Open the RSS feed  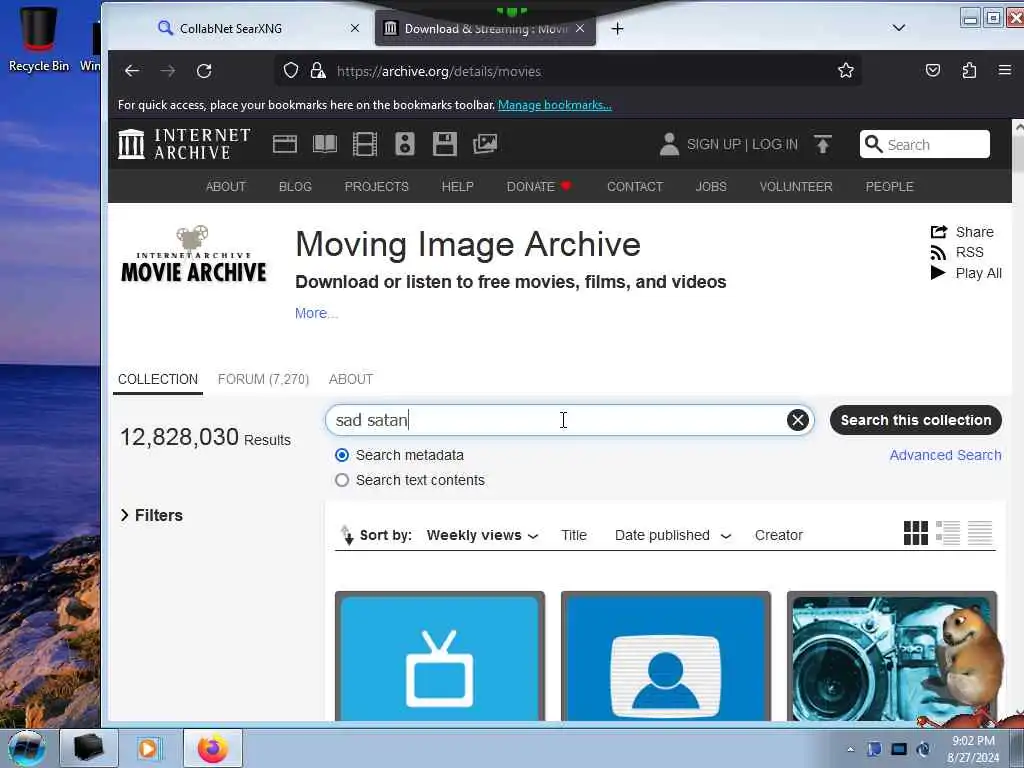pos(957,252)
